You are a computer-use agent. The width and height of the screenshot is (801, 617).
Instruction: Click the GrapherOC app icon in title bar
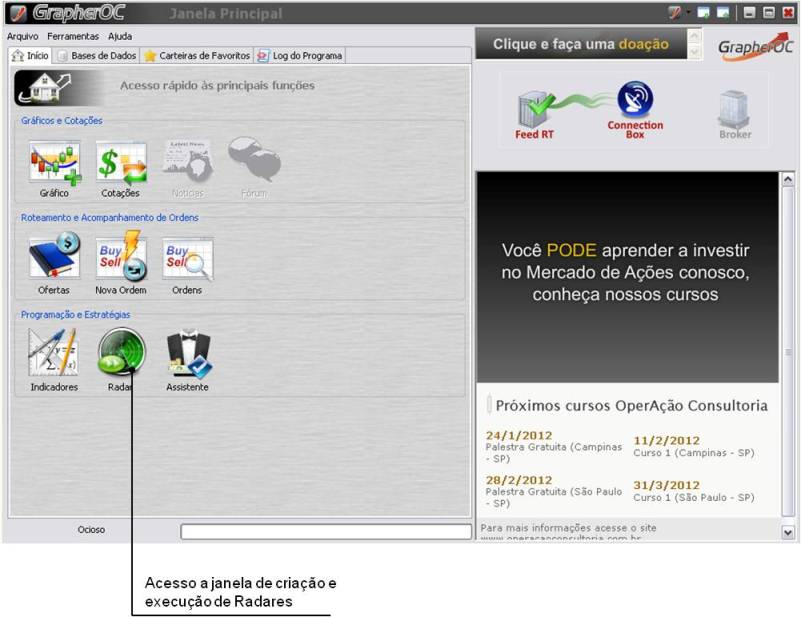[x=18, y=13]
